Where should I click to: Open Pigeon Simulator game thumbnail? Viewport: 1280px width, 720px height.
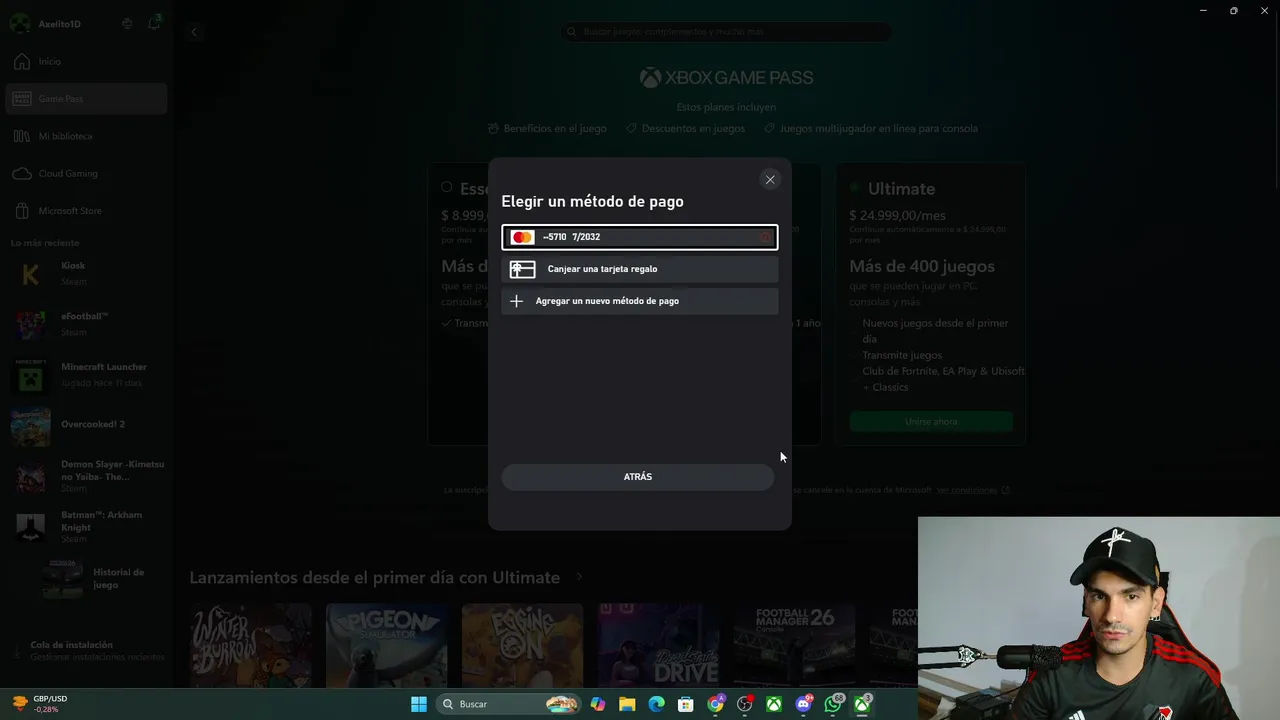coord(386,644)
